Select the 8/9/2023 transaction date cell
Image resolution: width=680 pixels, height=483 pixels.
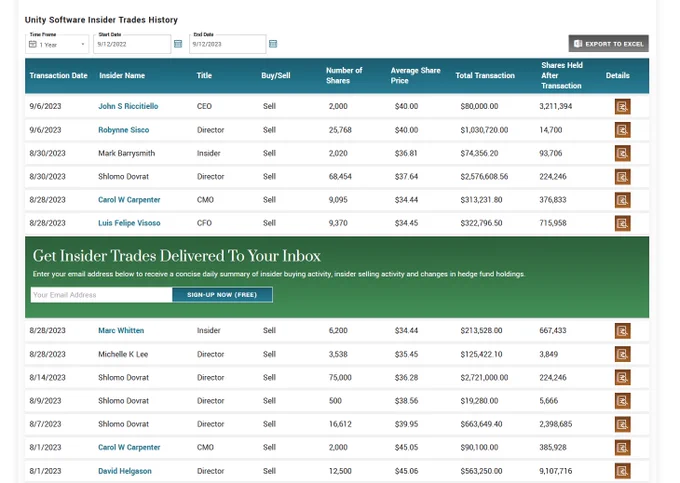click(x=45, y=401)
